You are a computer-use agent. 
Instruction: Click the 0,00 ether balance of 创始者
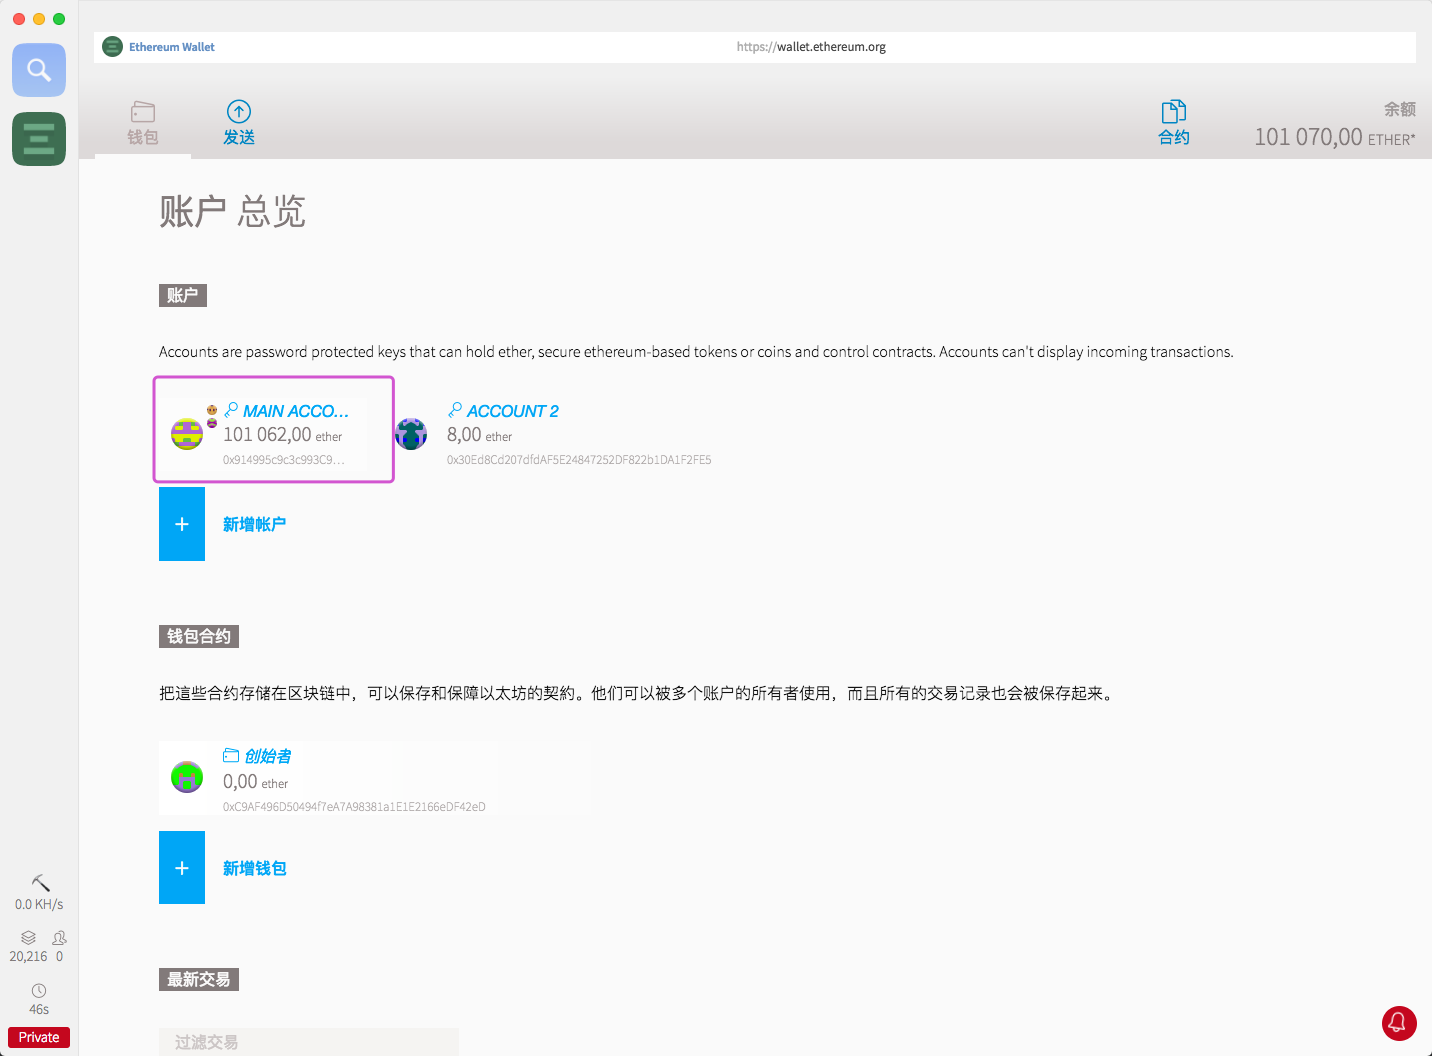[255, 782]
